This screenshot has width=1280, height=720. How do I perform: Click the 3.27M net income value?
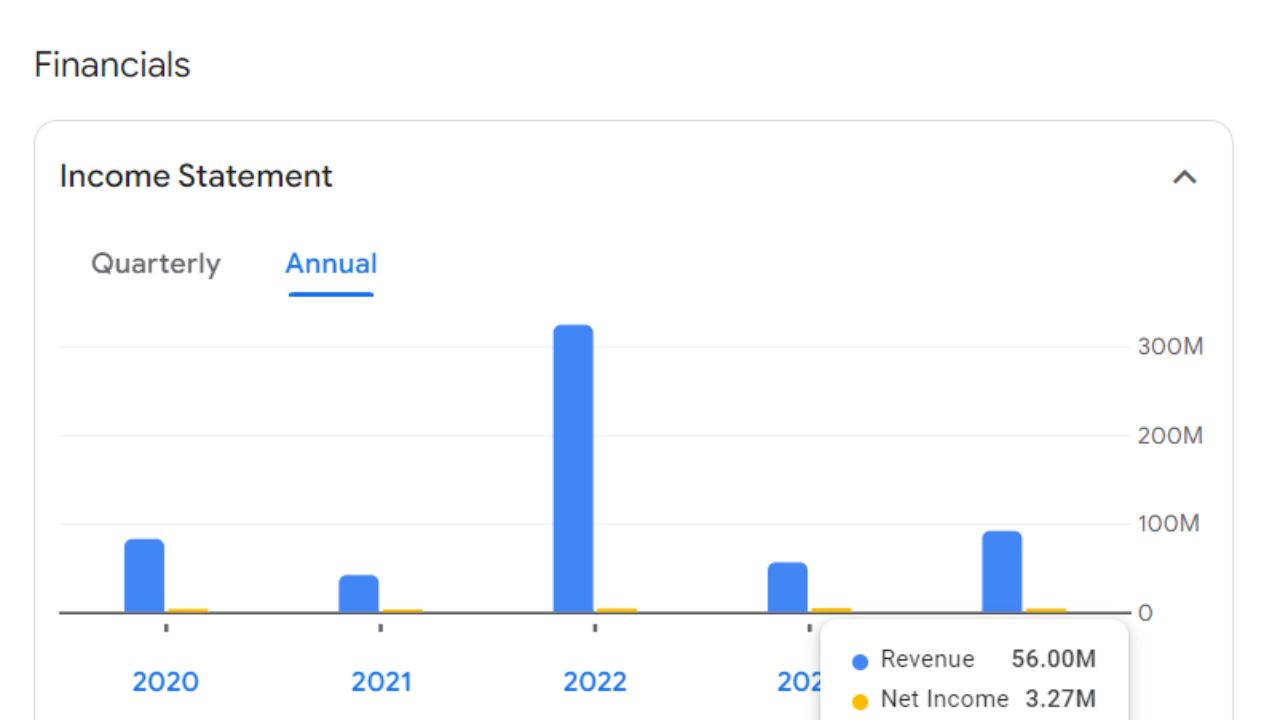coord(1061,699)
